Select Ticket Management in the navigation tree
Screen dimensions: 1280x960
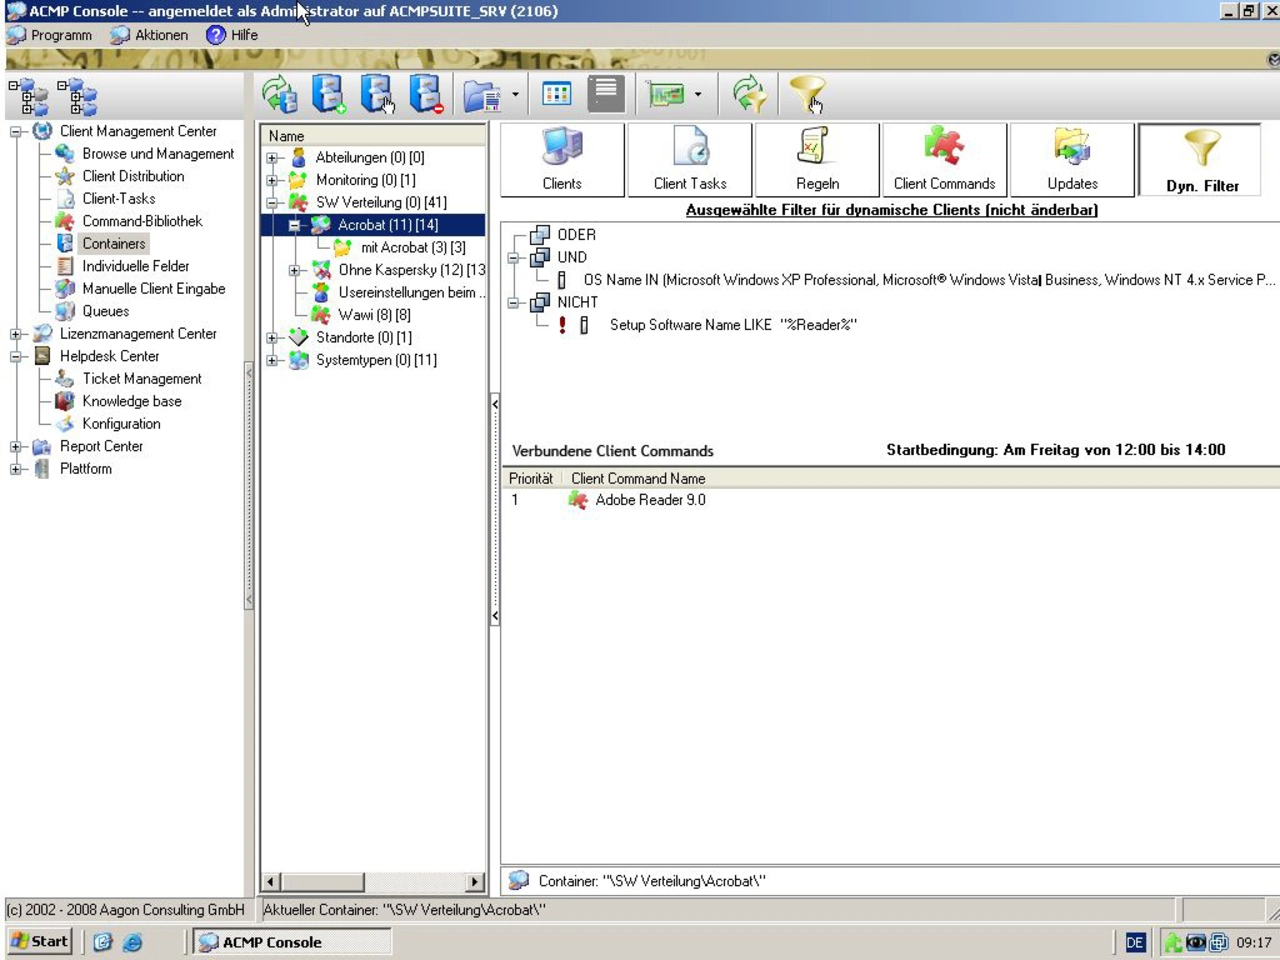(x=141, y=379)
